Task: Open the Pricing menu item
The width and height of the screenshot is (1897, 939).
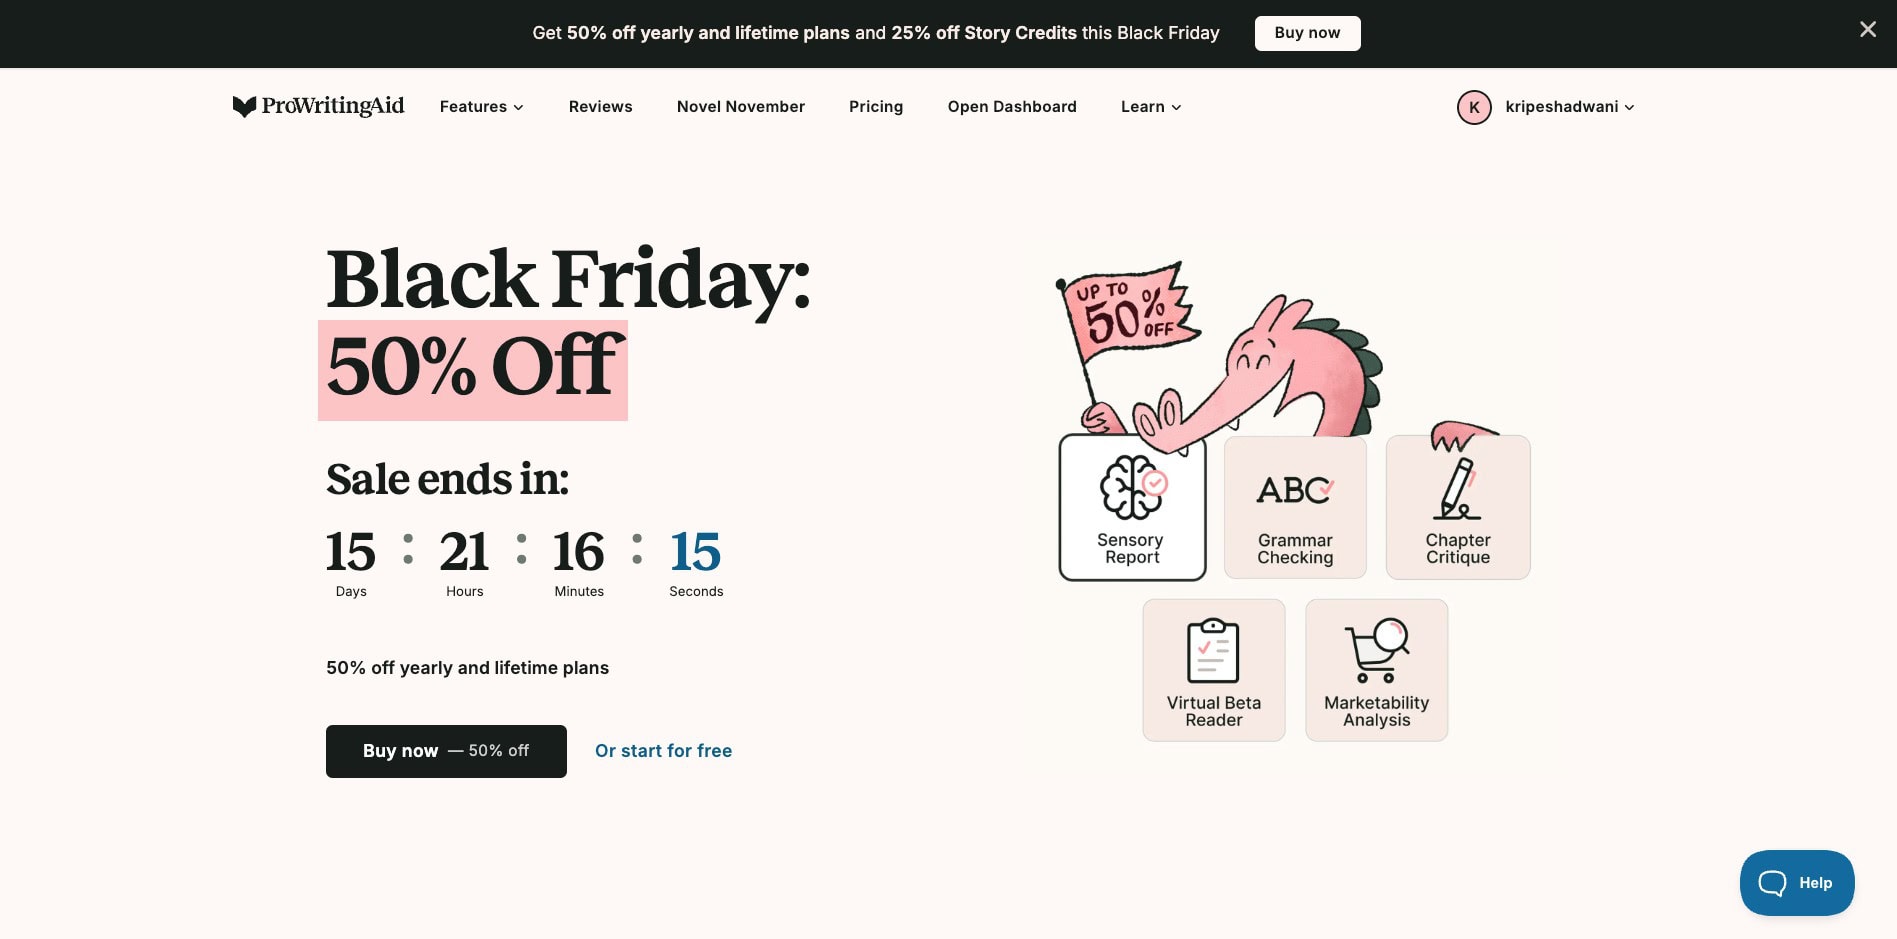Action: [875, 107]
